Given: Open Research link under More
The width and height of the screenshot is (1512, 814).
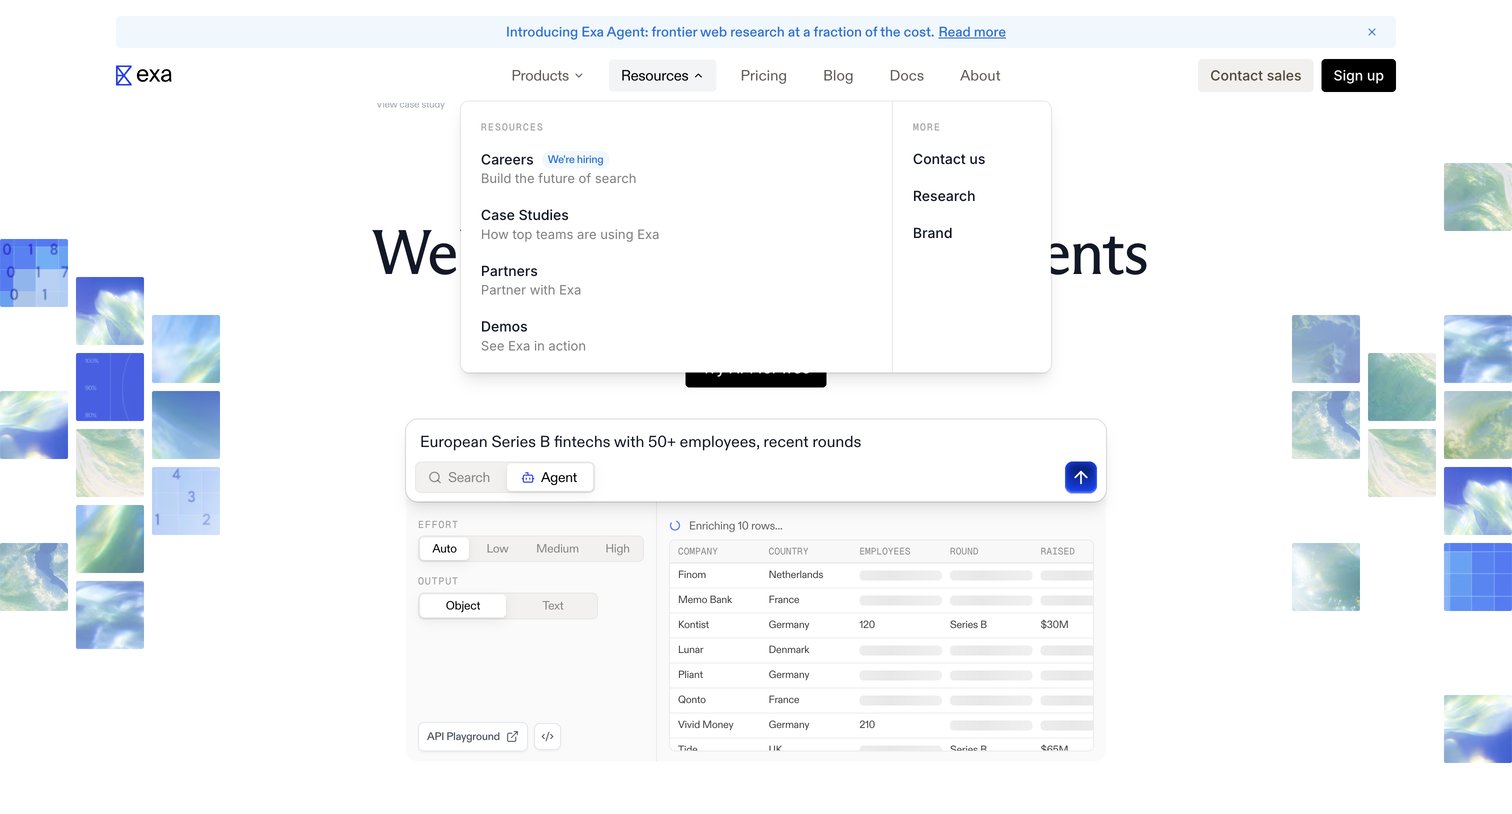Looking at the screenshot, I should pos(944,196).
